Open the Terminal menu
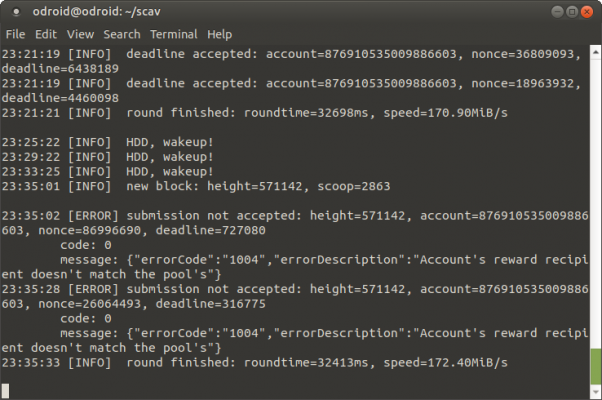Screen dimensions: 602x400 click(174, 35)
